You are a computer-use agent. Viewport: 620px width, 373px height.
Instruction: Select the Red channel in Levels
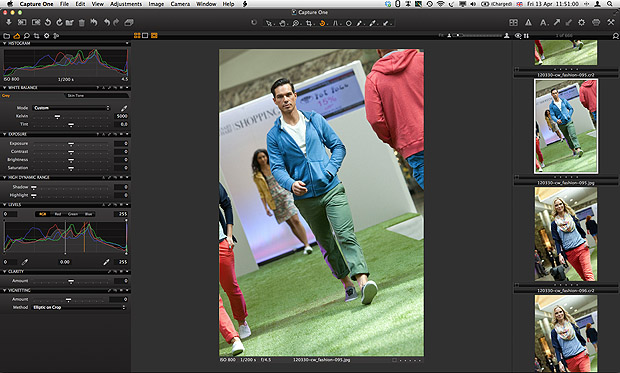click(x=58, y=214)
